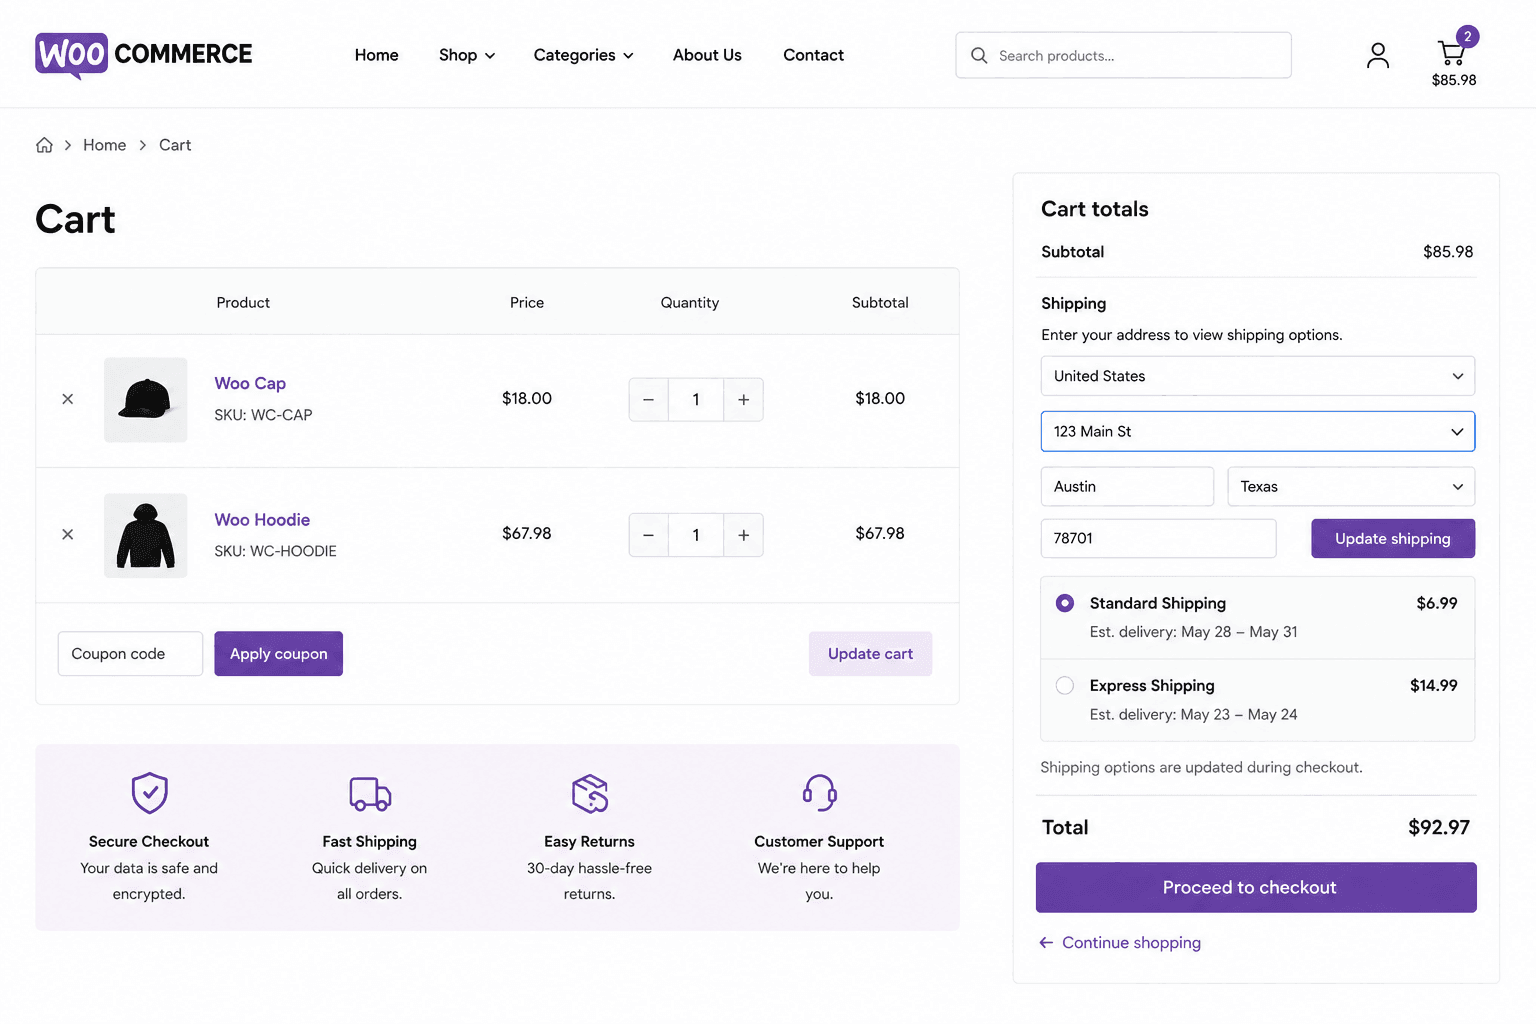Click Update cart button
1536x1024 pixels.
pos(870,653)
